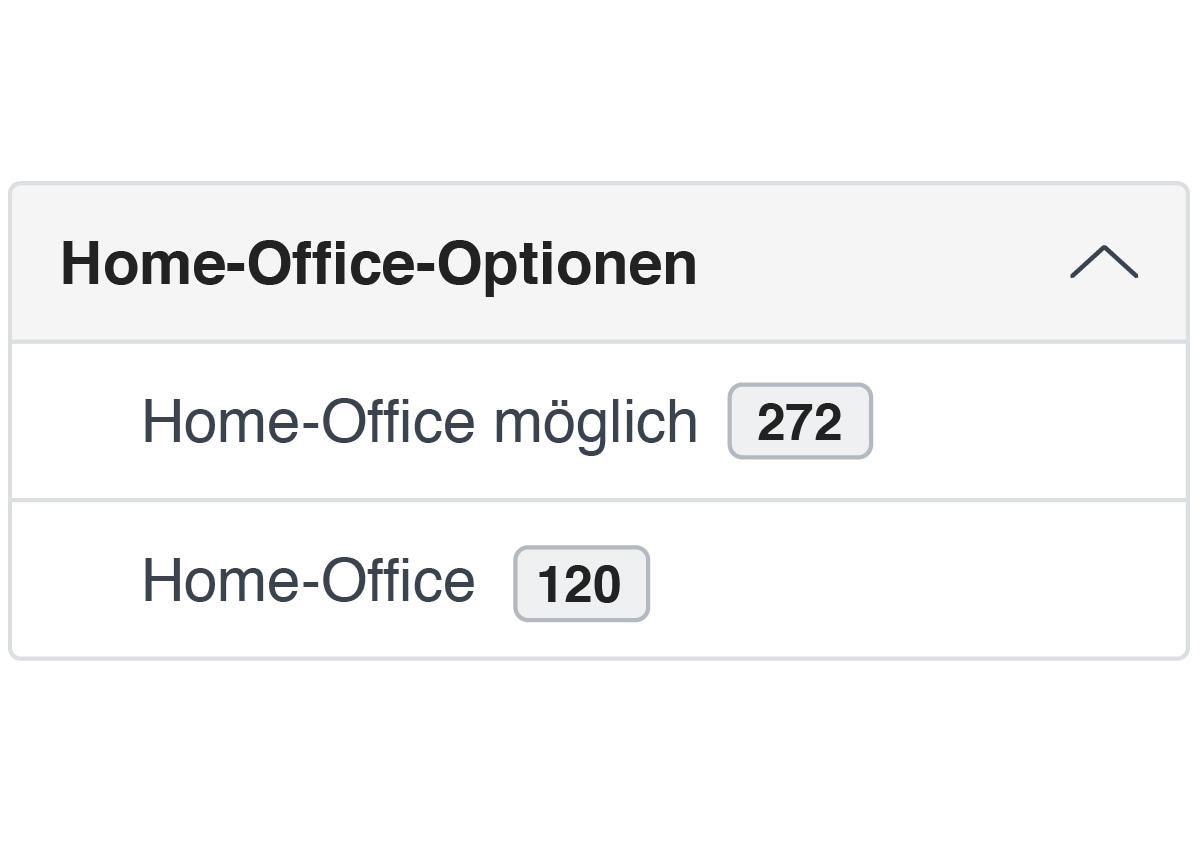Choose the filter with 120 results
Image resolution: width=1200 pixels, height=842 pixels.
pos(308,581)
